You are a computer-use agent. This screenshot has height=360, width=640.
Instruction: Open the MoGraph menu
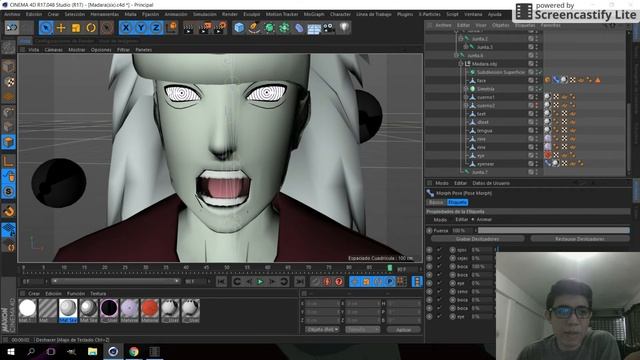pos(314,14)
